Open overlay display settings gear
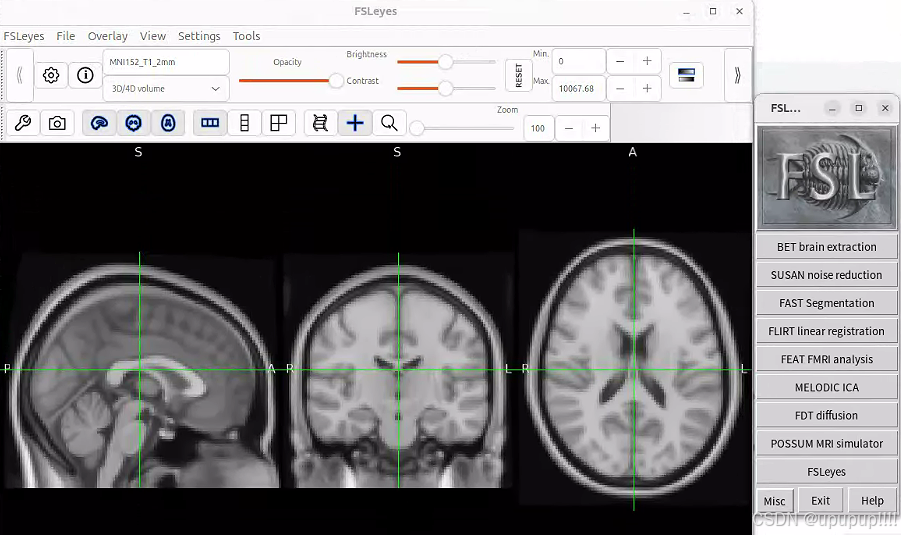This screenshot has width=901, height=535. click(51, 75)
